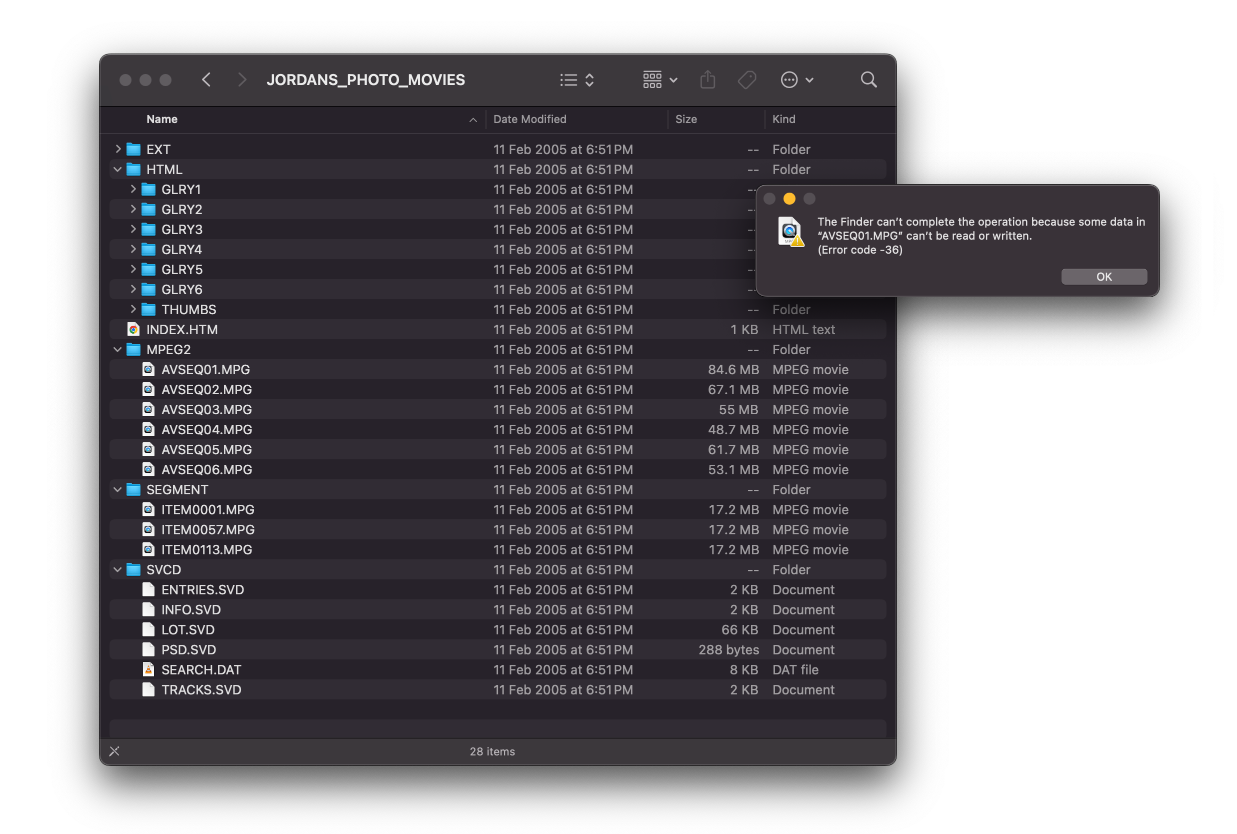
Task: Sort files by the Size column
Action: tap(686, 119)
